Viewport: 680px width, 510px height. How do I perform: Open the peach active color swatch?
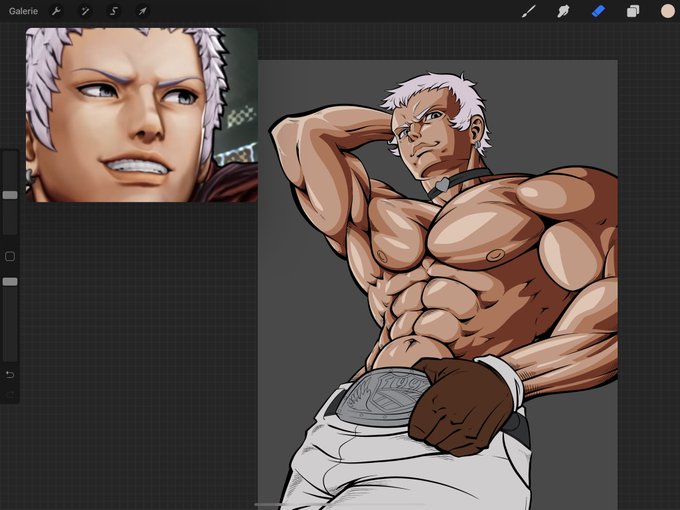point(667,11)
